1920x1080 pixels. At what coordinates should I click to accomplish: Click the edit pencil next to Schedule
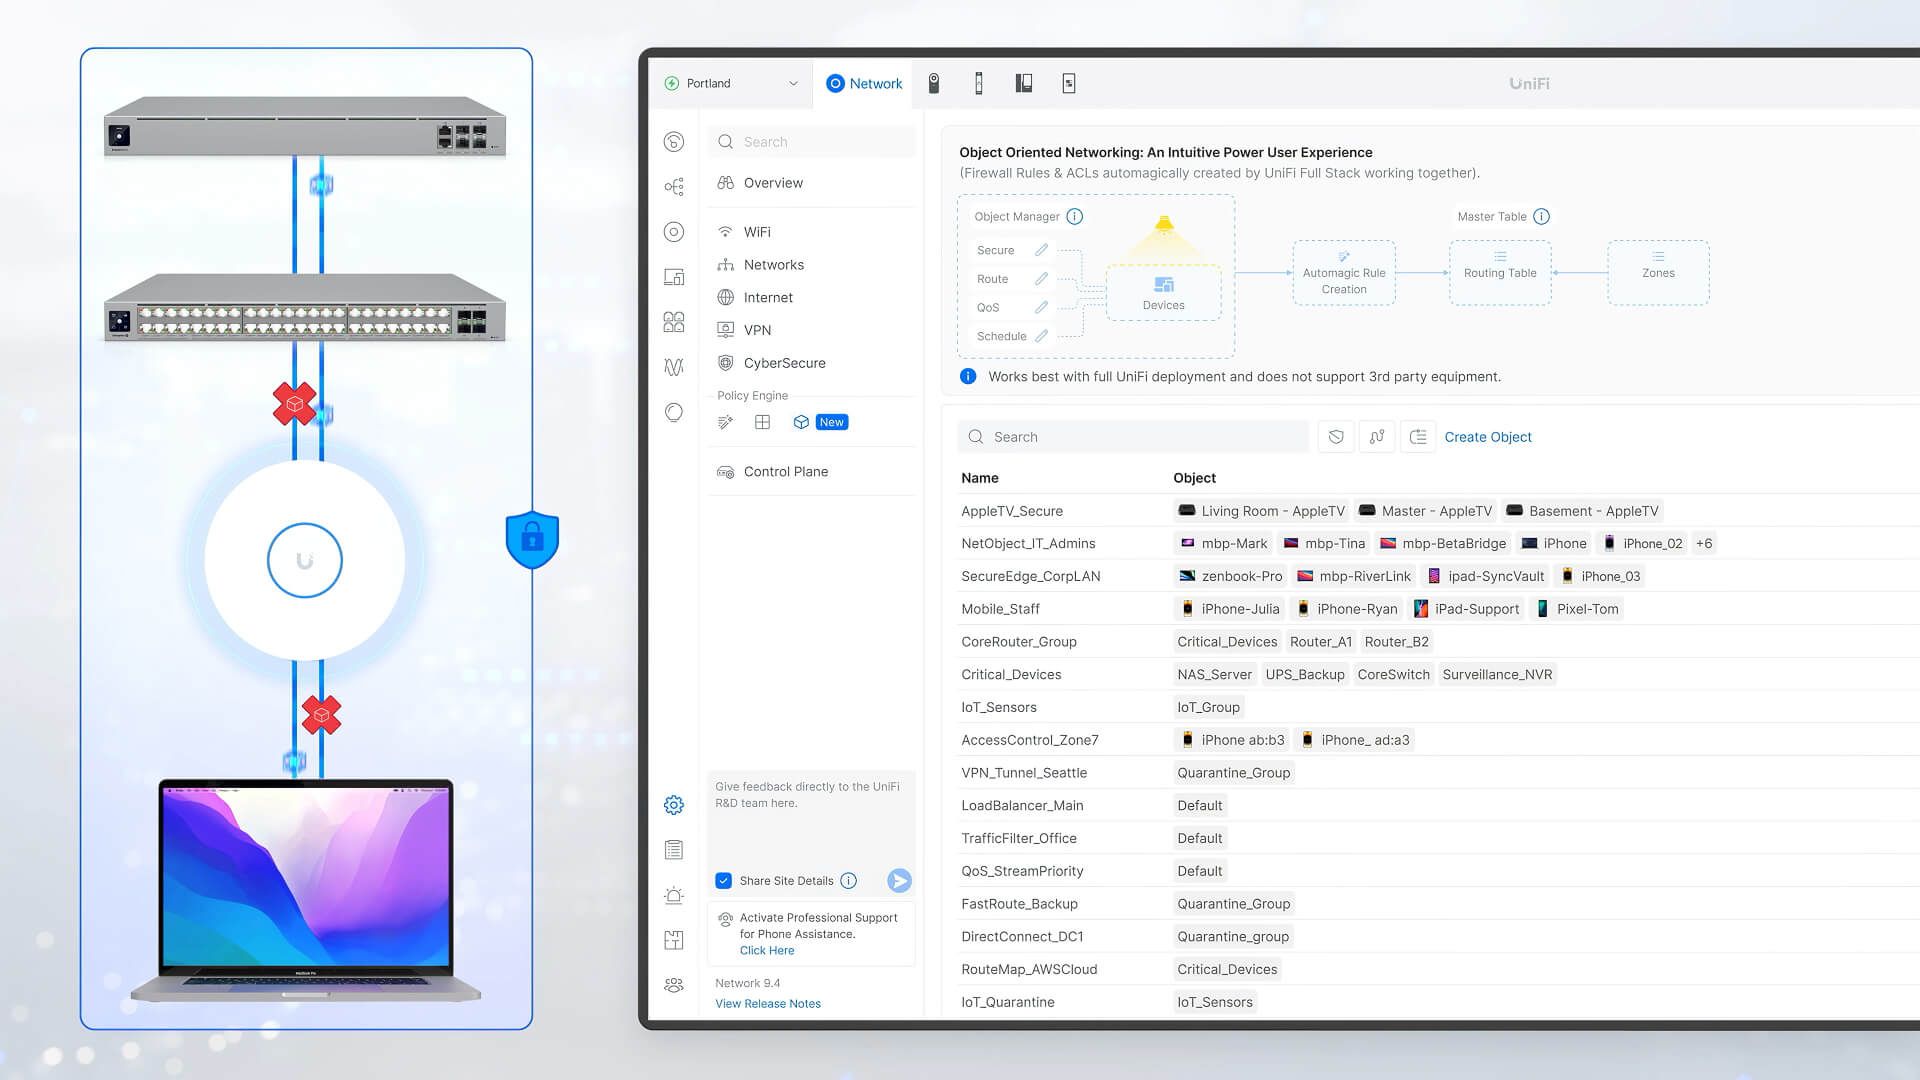click(x=1041, y=336)
